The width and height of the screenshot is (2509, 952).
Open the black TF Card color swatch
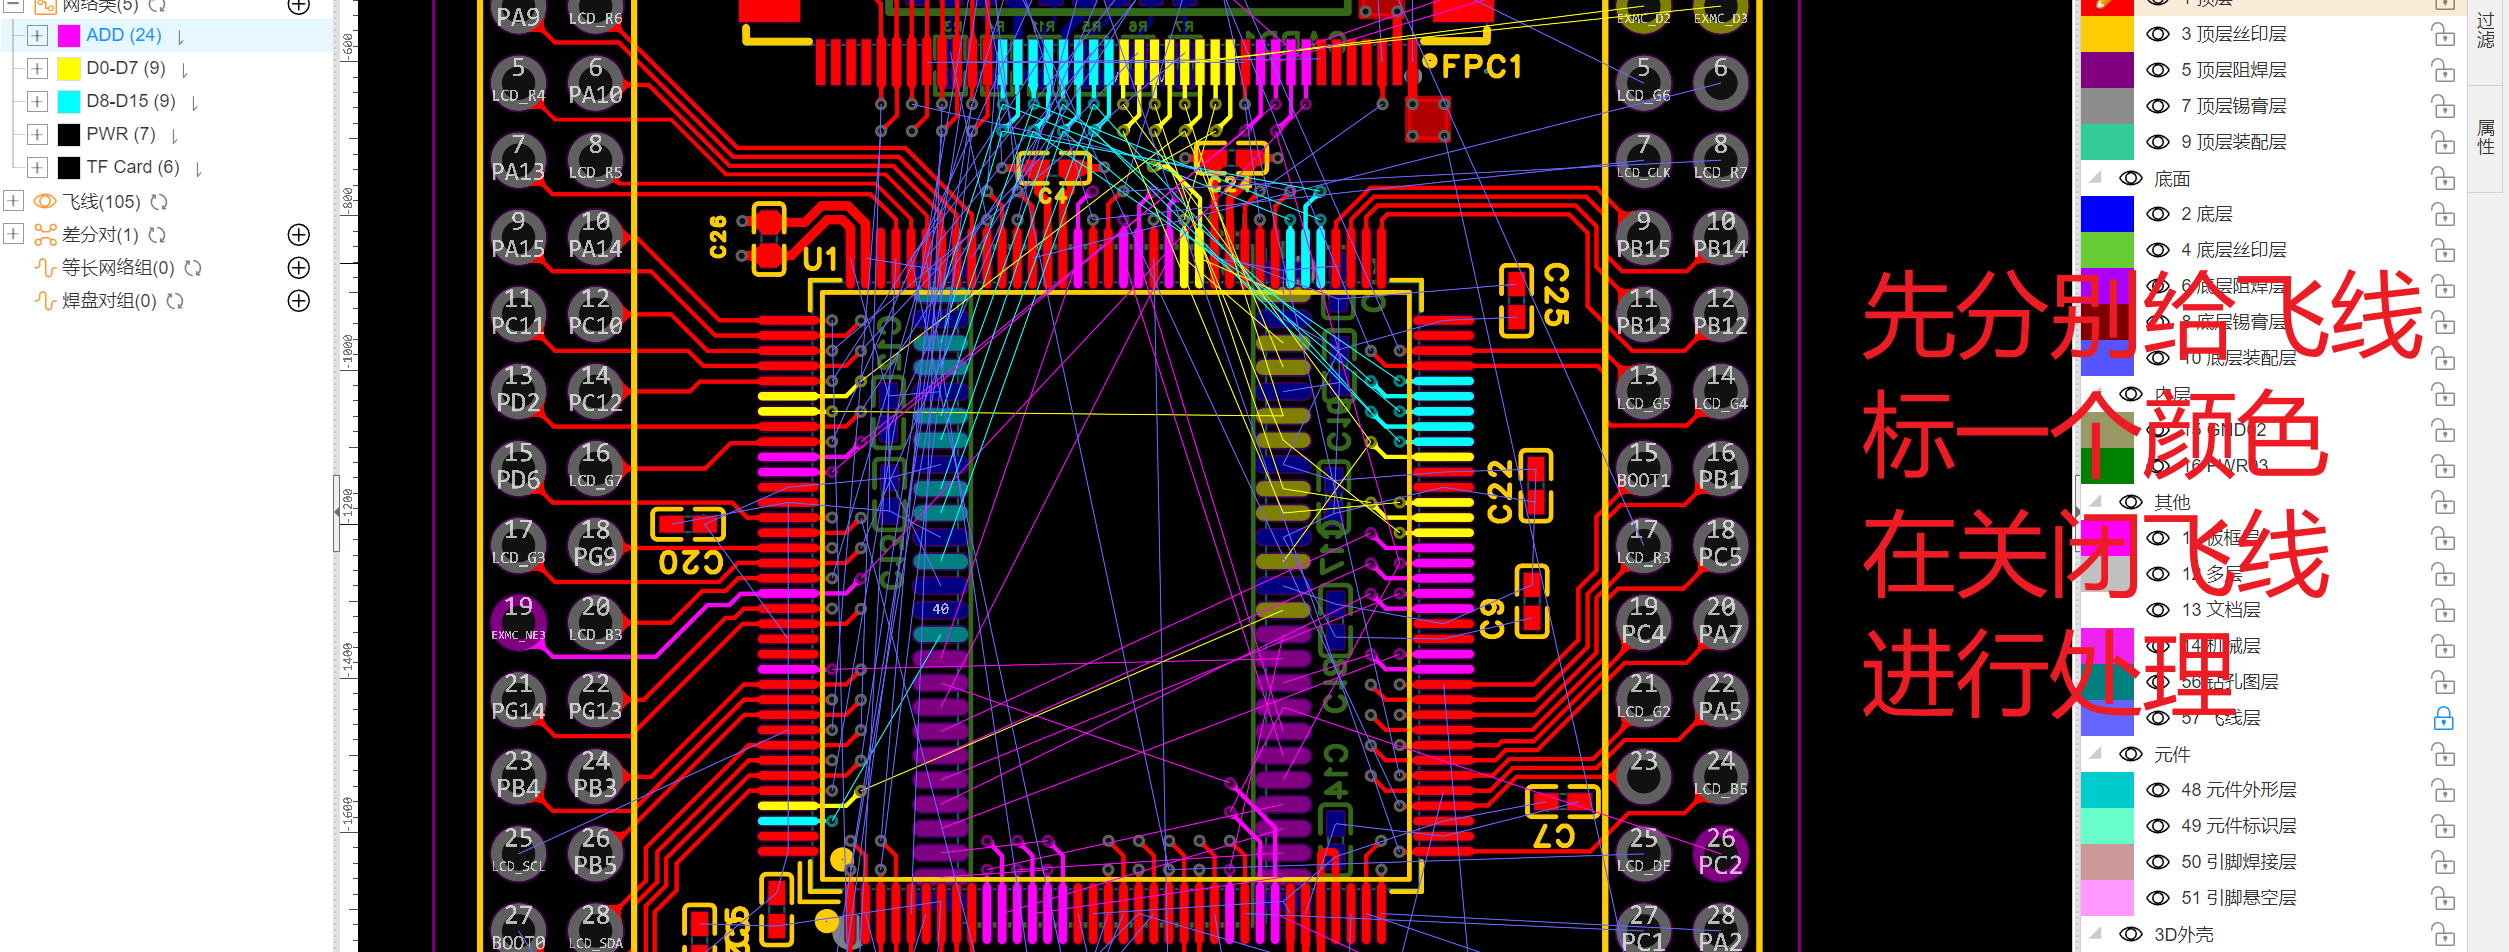pos(69,168)
